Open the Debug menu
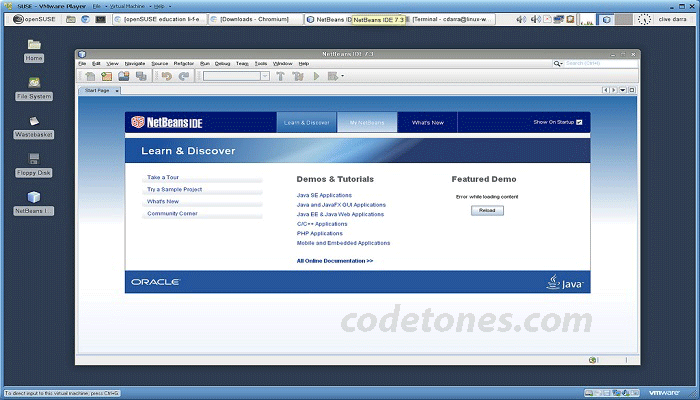Image resolution: width=700 pixels, height=400 pixels. tap(222, 64)
